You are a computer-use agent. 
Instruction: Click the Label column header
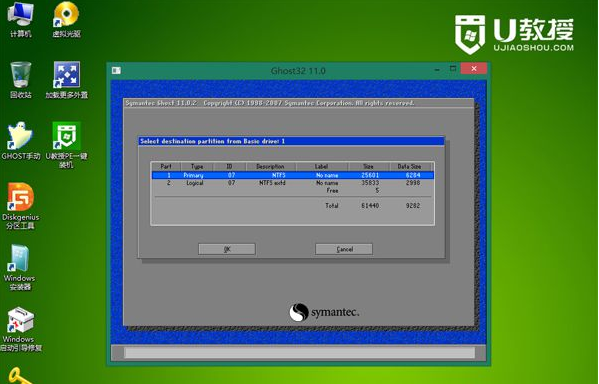[x=321, y=167]
